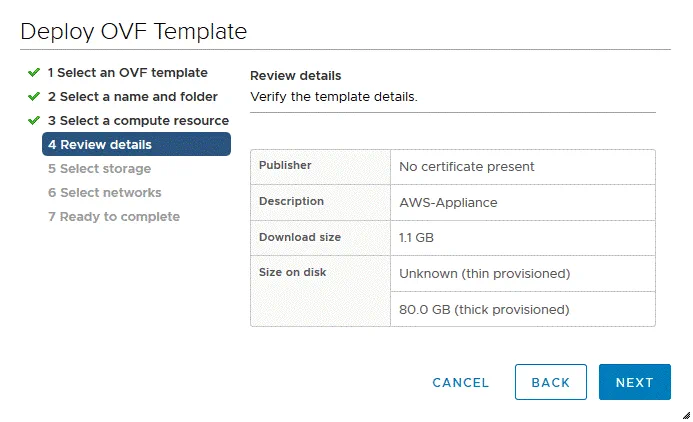Go to step 1 Select an OVF template
The width and height of the screenshot is (693, 422).
127,73
